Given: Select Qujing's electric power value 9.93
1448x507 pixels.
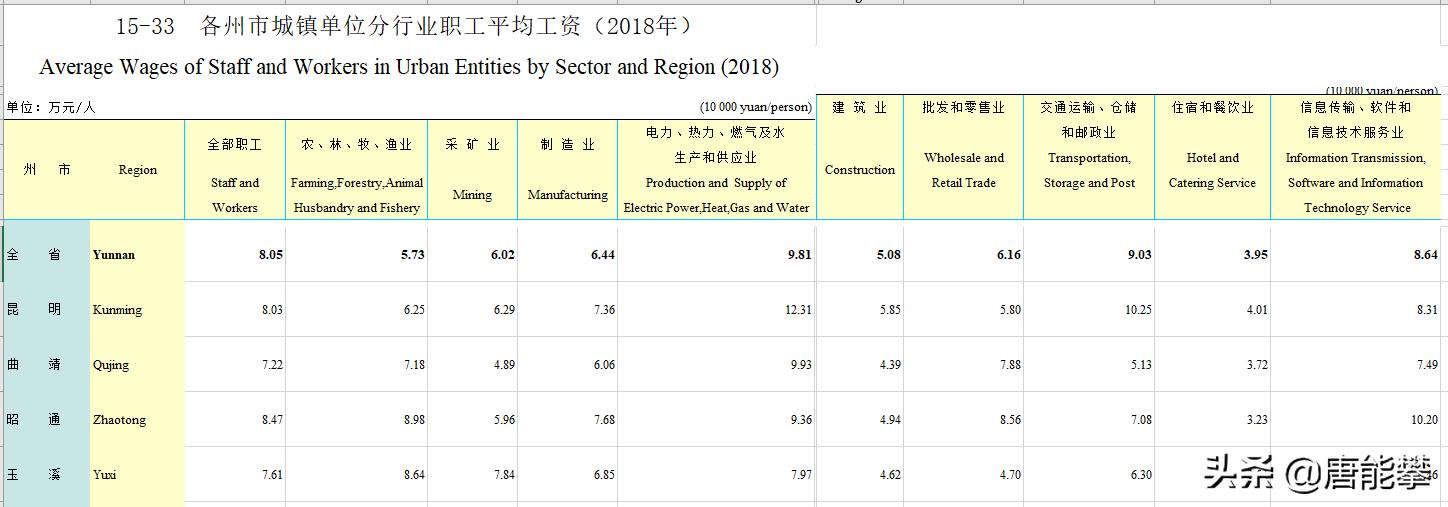Looking at the screenshot, I should coord(801,365).
